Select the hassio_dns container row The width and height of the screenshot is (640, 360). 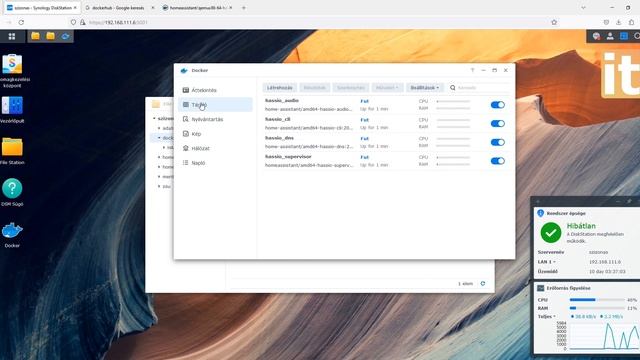386,142
